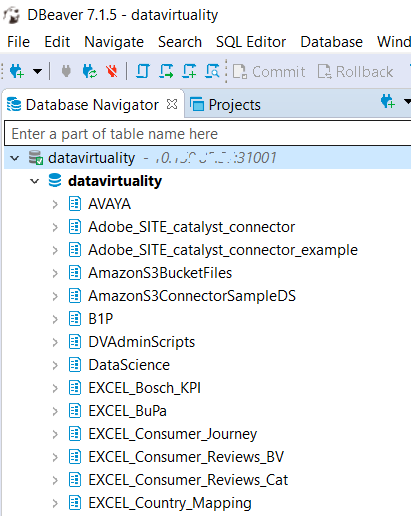Collapse the datavirtuality connection node
Viewport: 411px width, 516px height.
15,158
